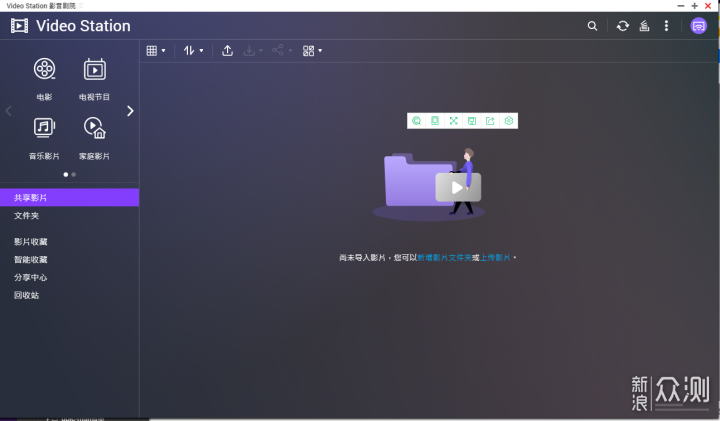Image resolution: width=720 pixels, height=421 pixels.
Task: Click the Video Station title text
Action: 83,26
